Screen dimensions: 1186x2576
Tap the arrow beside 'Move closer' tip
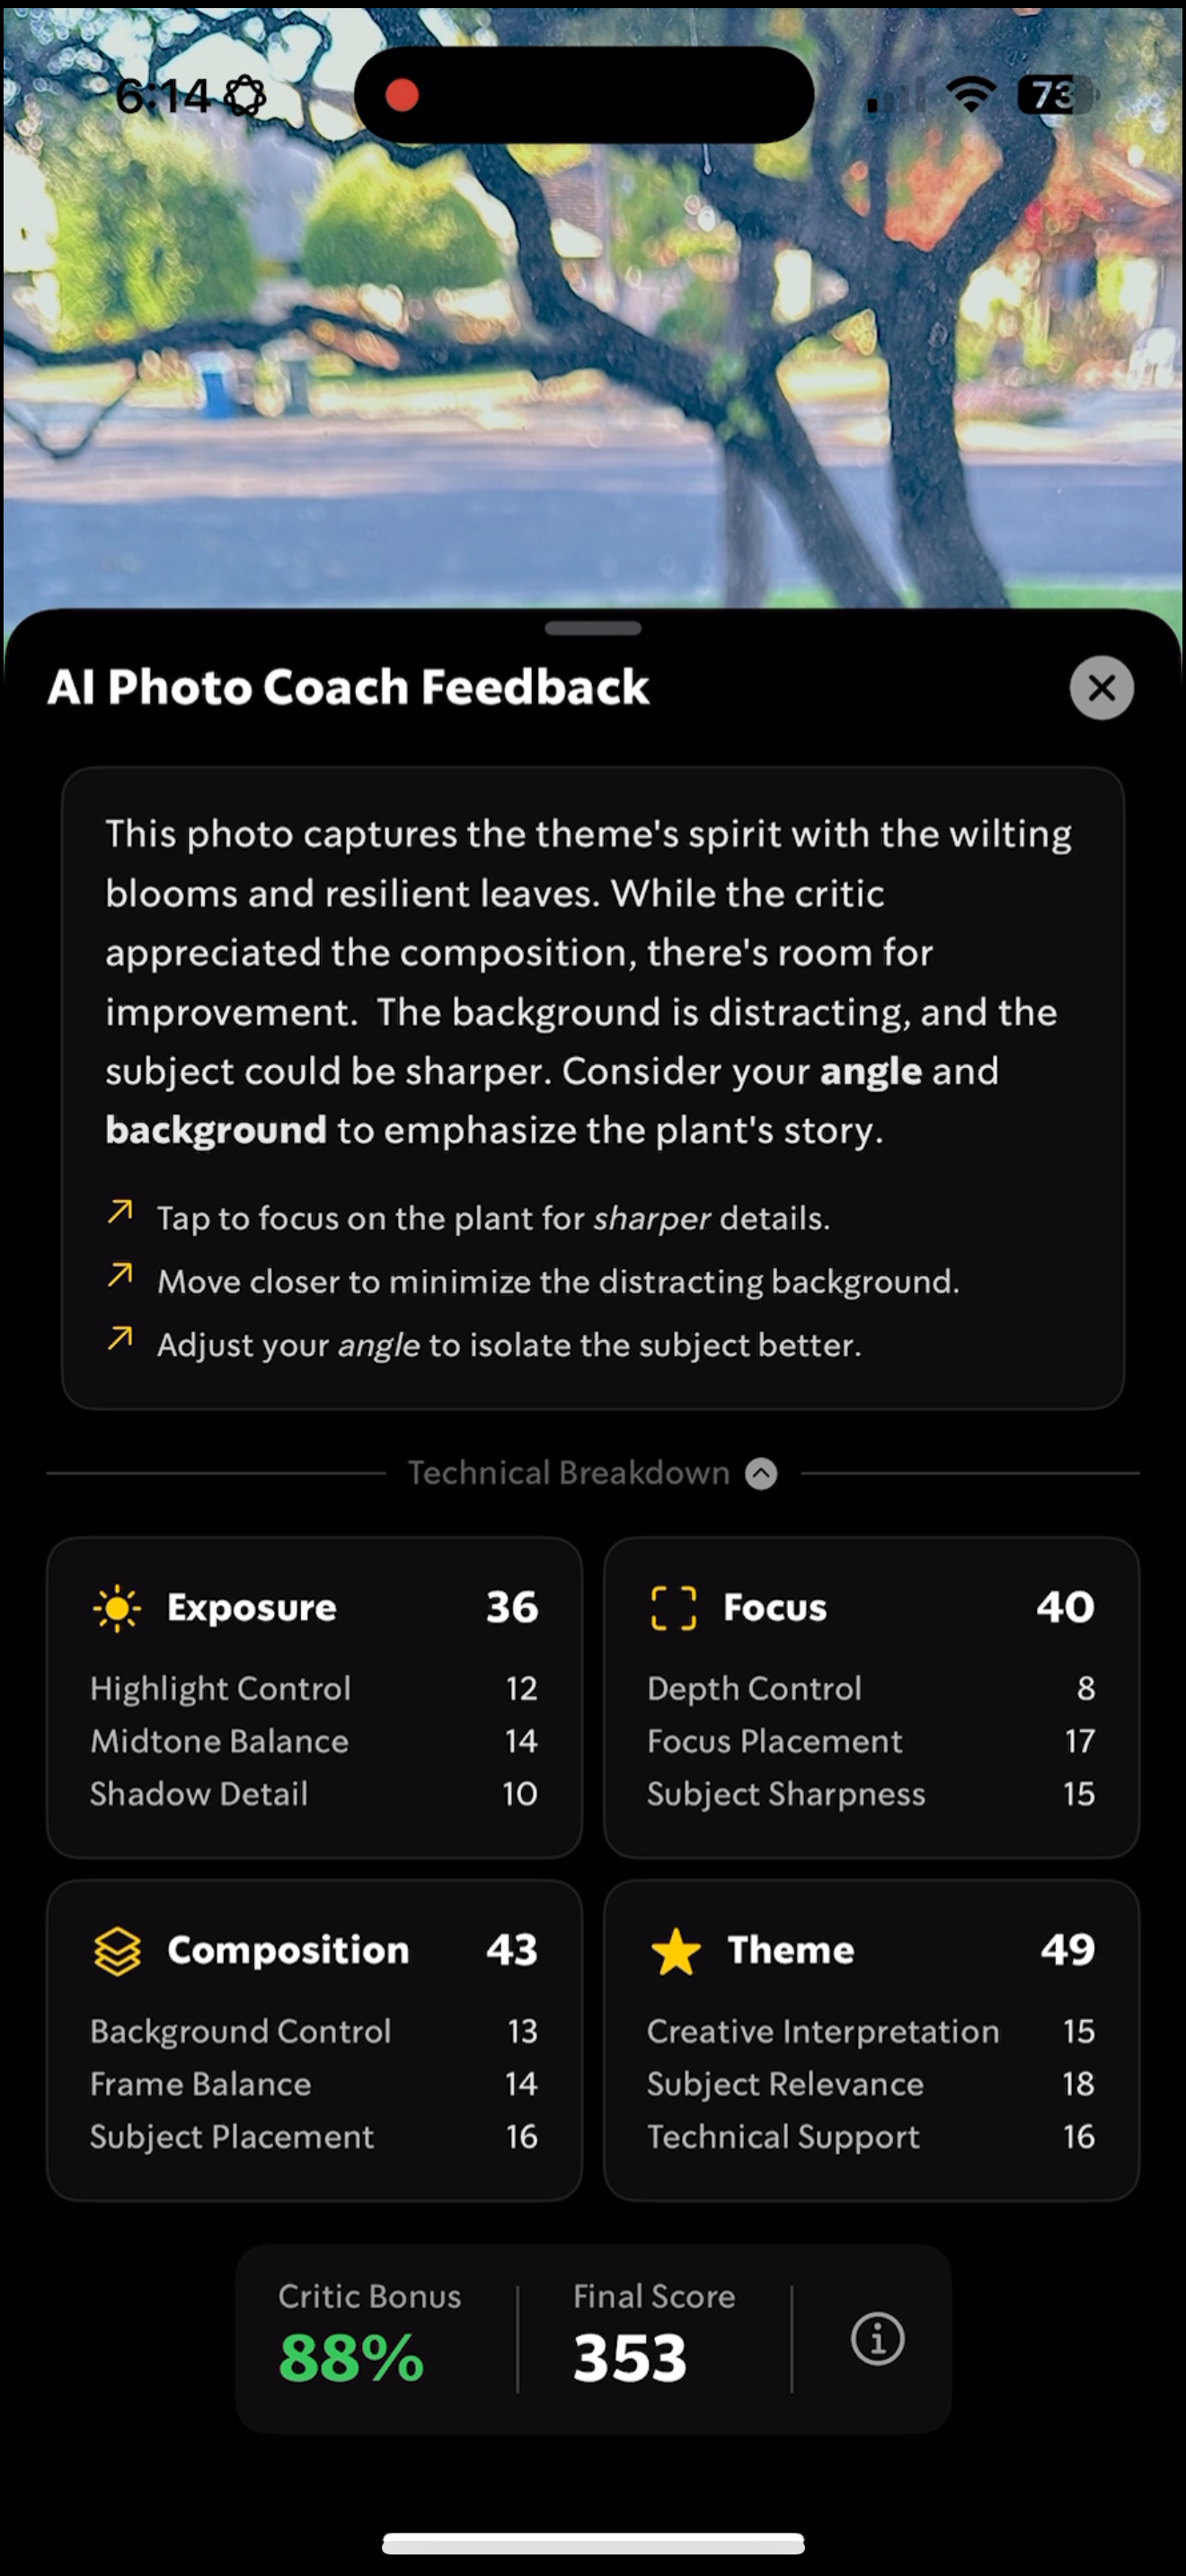[x=120, y=1275]
